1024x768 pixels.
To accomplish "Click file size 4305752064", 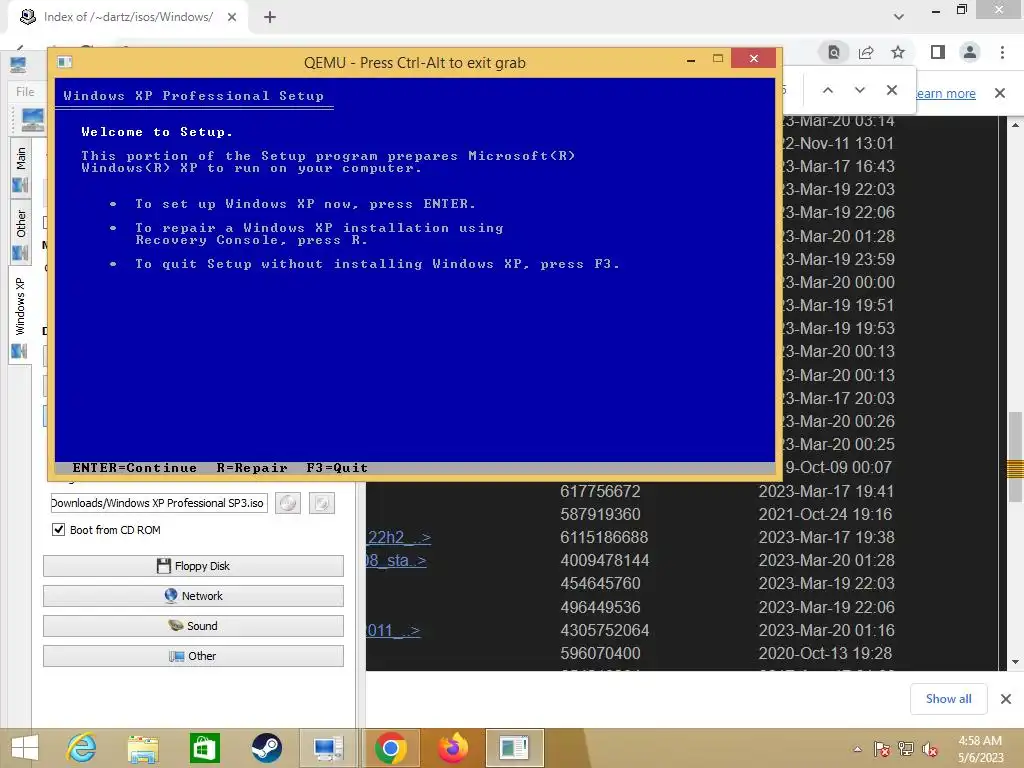I will coord(604,630).
